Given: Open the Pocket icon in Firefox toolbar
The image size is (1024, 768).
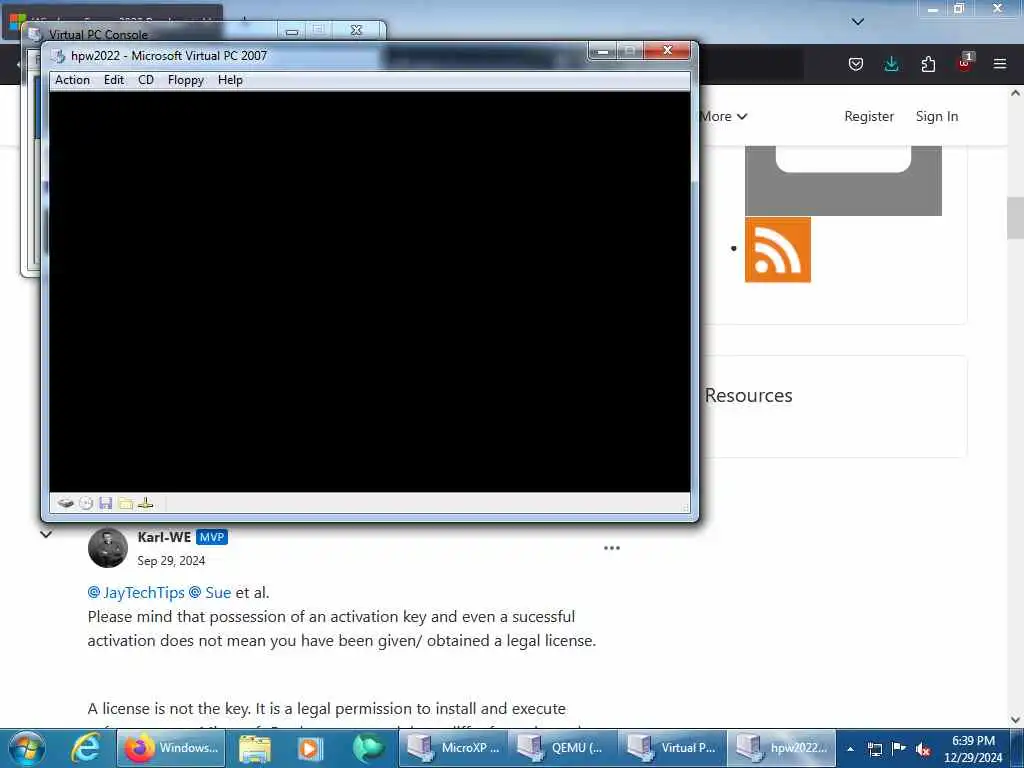Looking at the screenshot, I should (x=856, y=64).
